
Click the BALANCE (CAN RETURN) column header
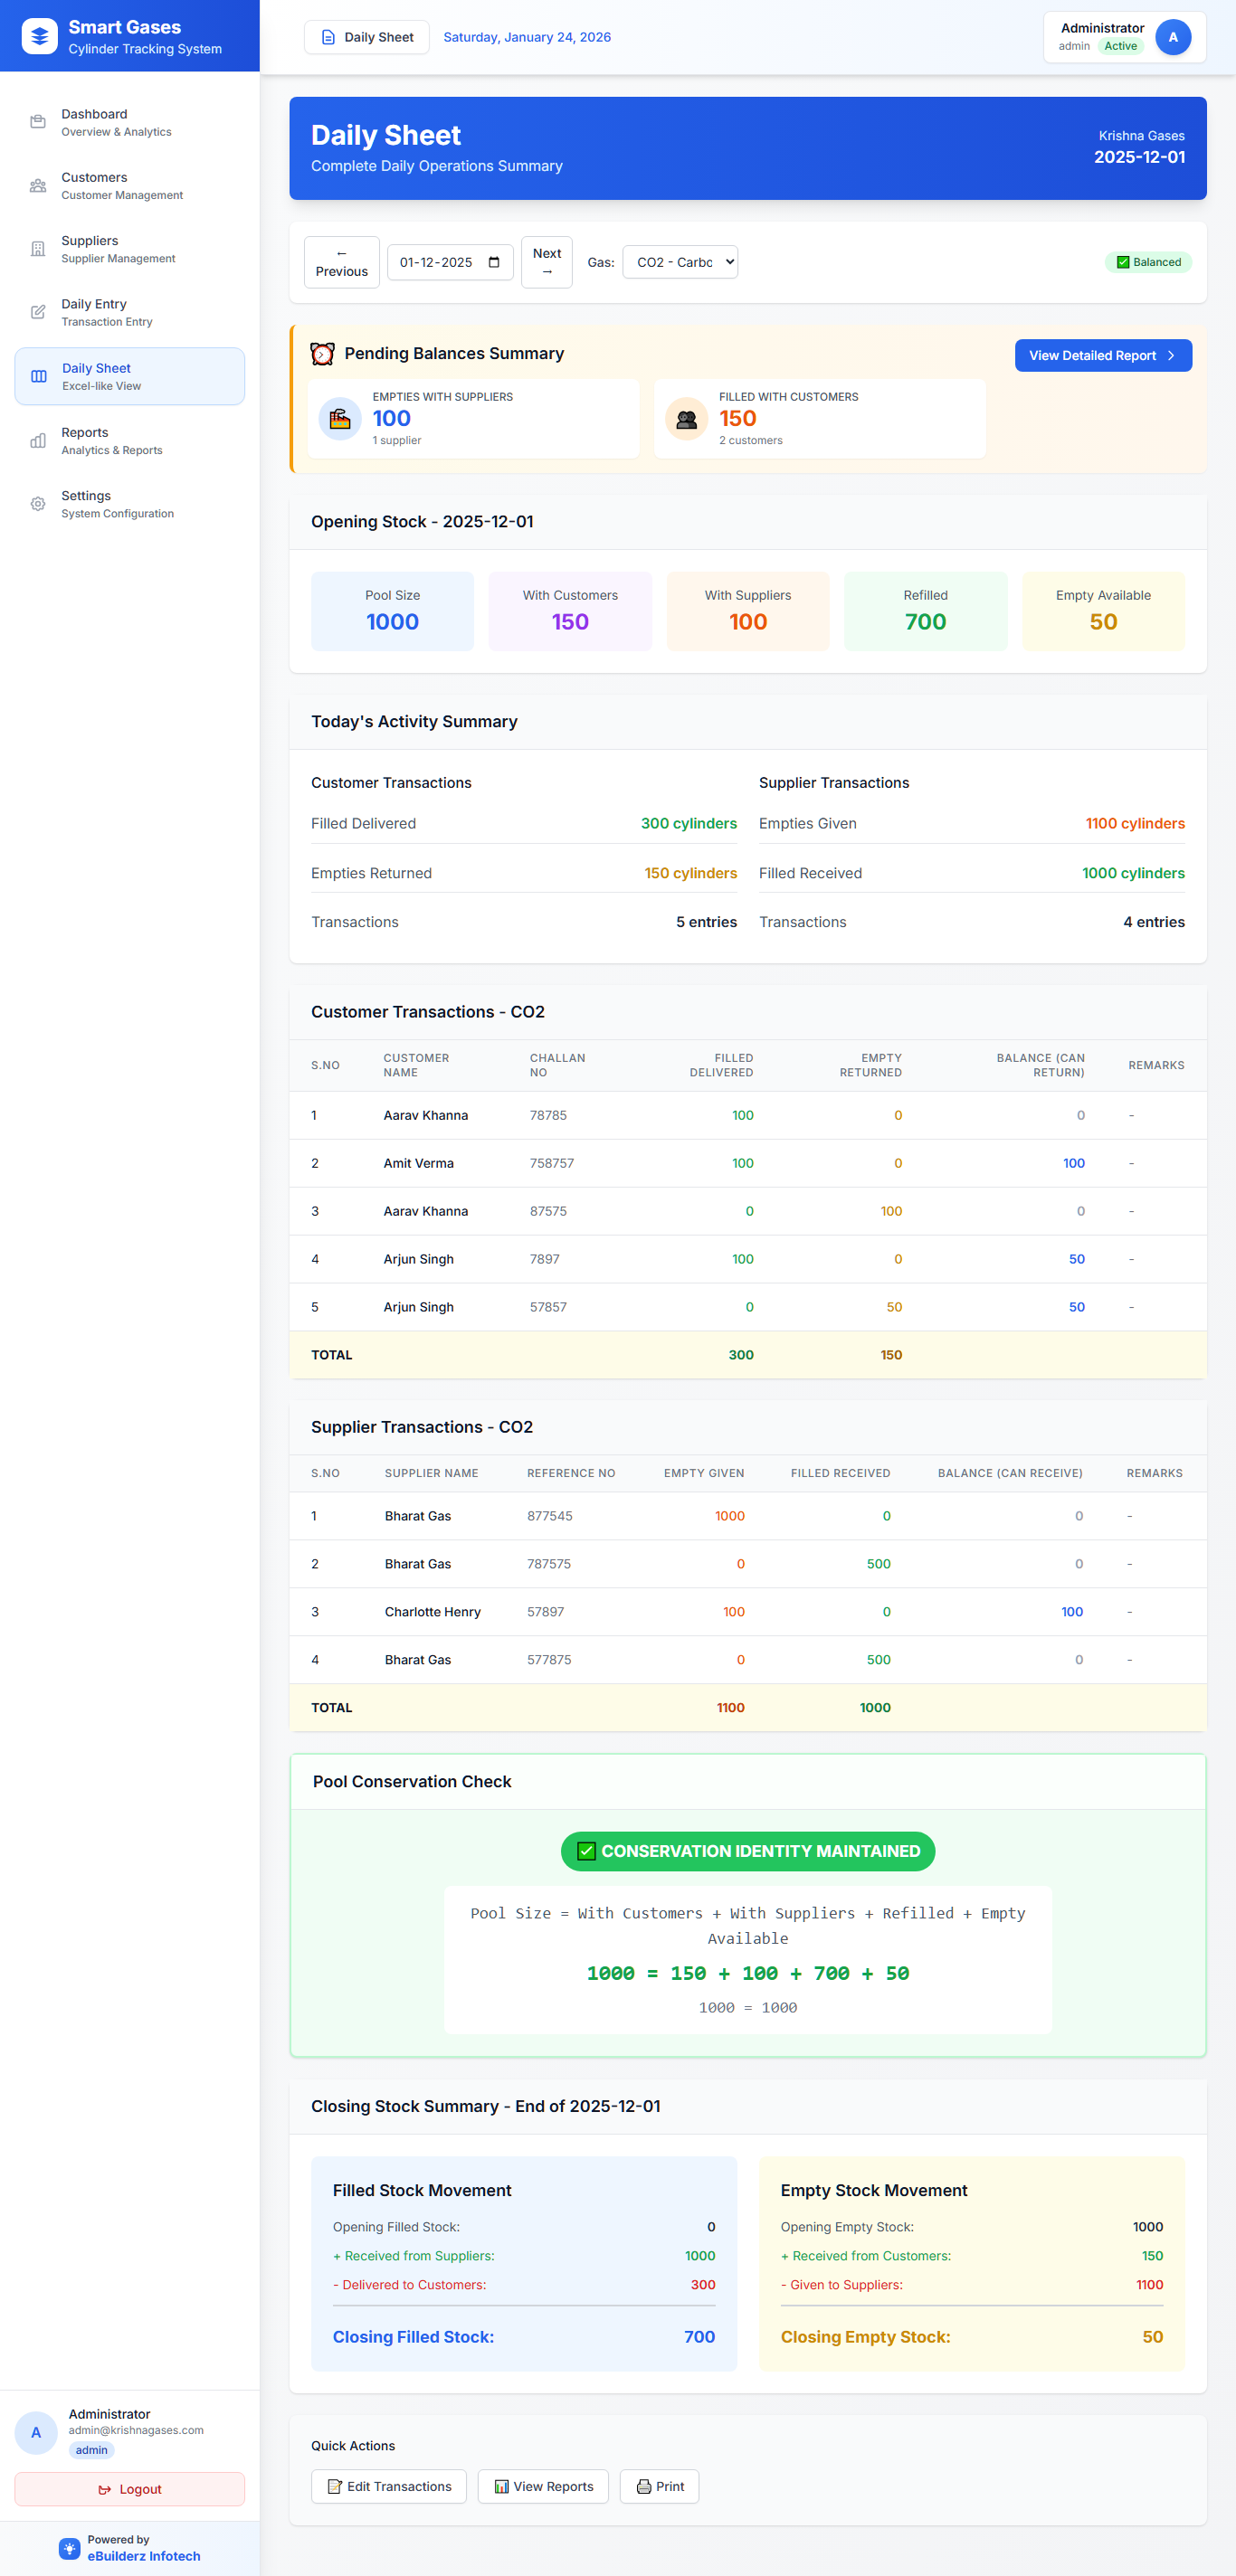pos(1040,1065)
